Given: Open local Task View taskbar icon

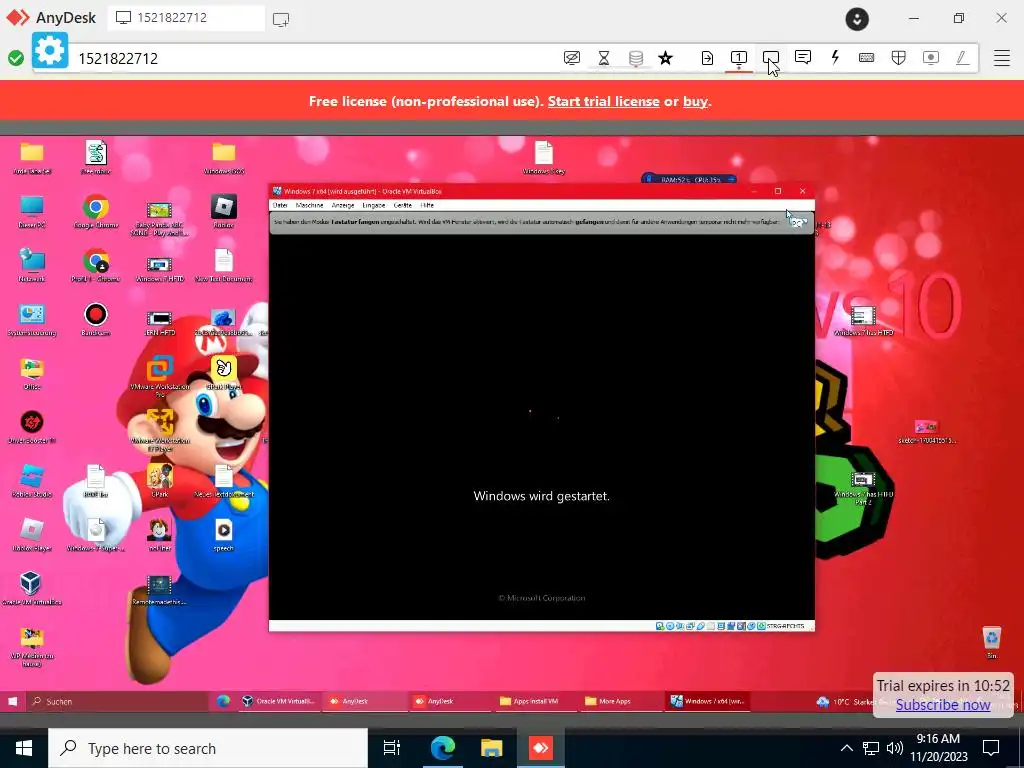Looking at the screenshot, I should pyautogui.click(x=392, y=748).
